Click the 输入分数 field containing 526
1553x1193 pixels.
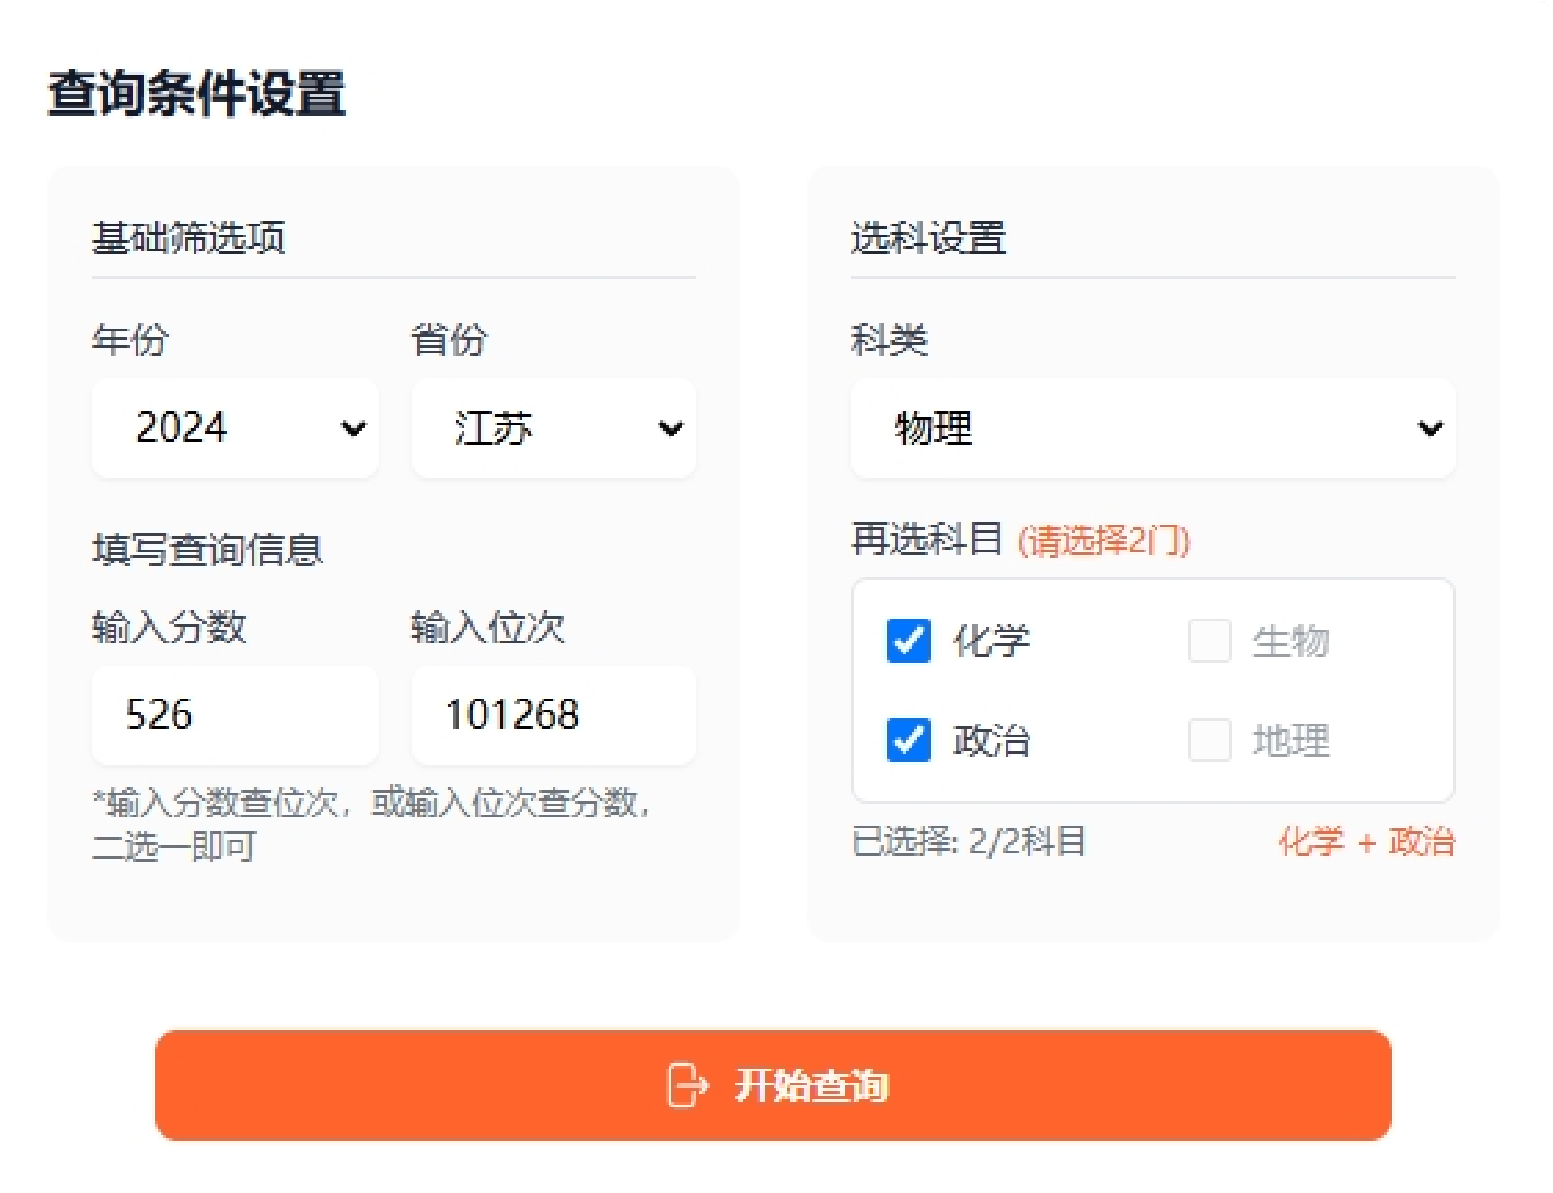[x=235, y=715]
